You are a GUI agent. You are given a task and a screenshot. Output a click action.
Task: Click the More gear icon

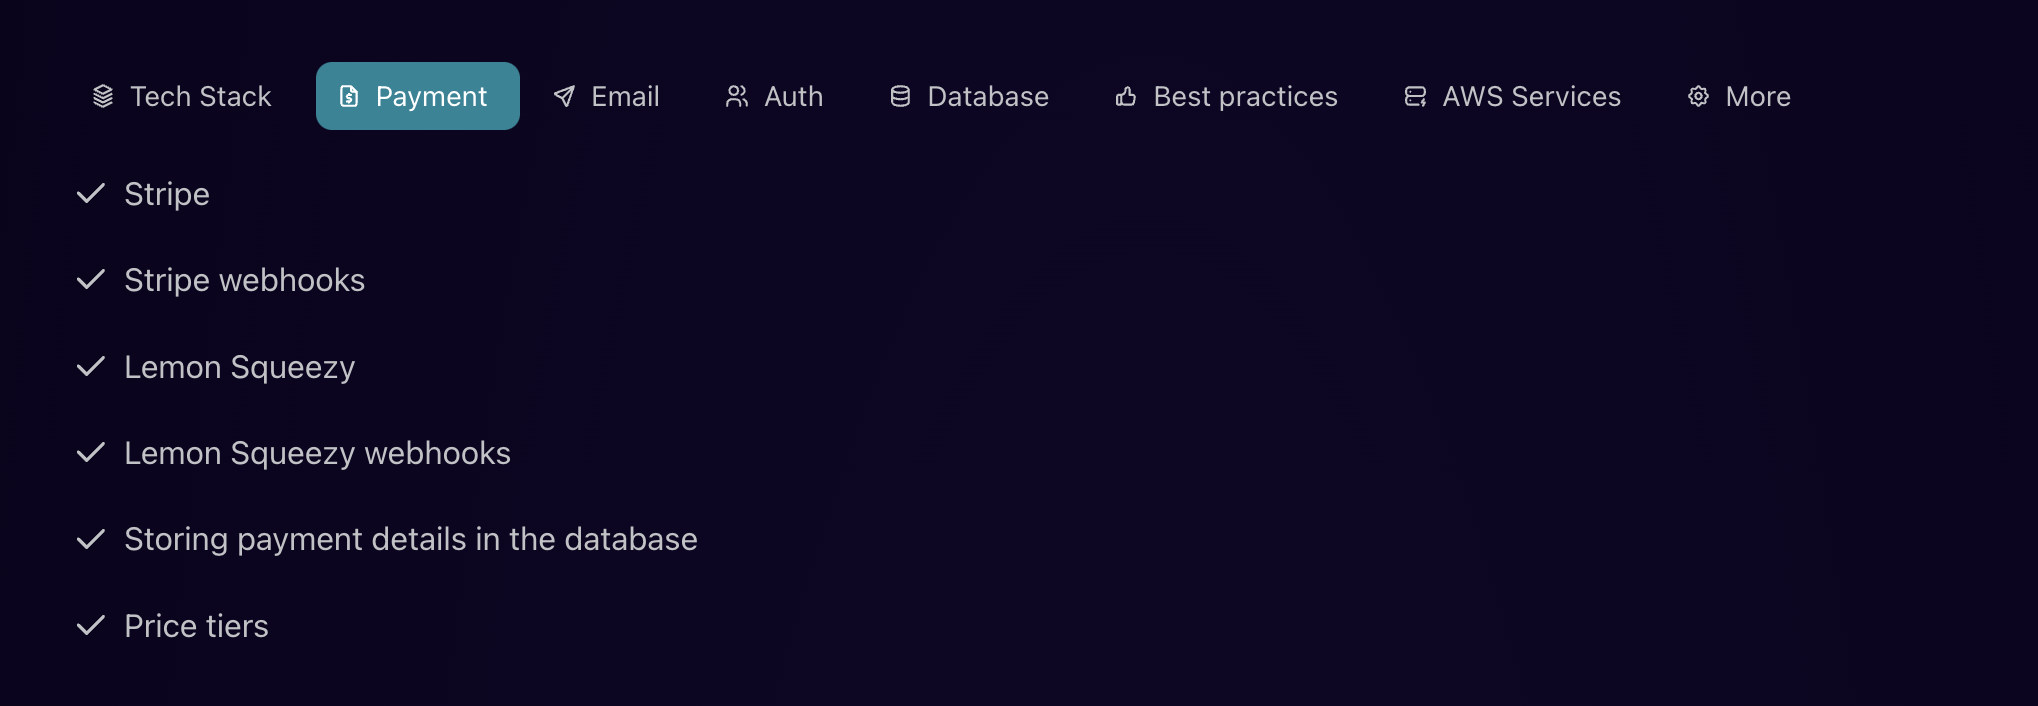[1698, 96]
